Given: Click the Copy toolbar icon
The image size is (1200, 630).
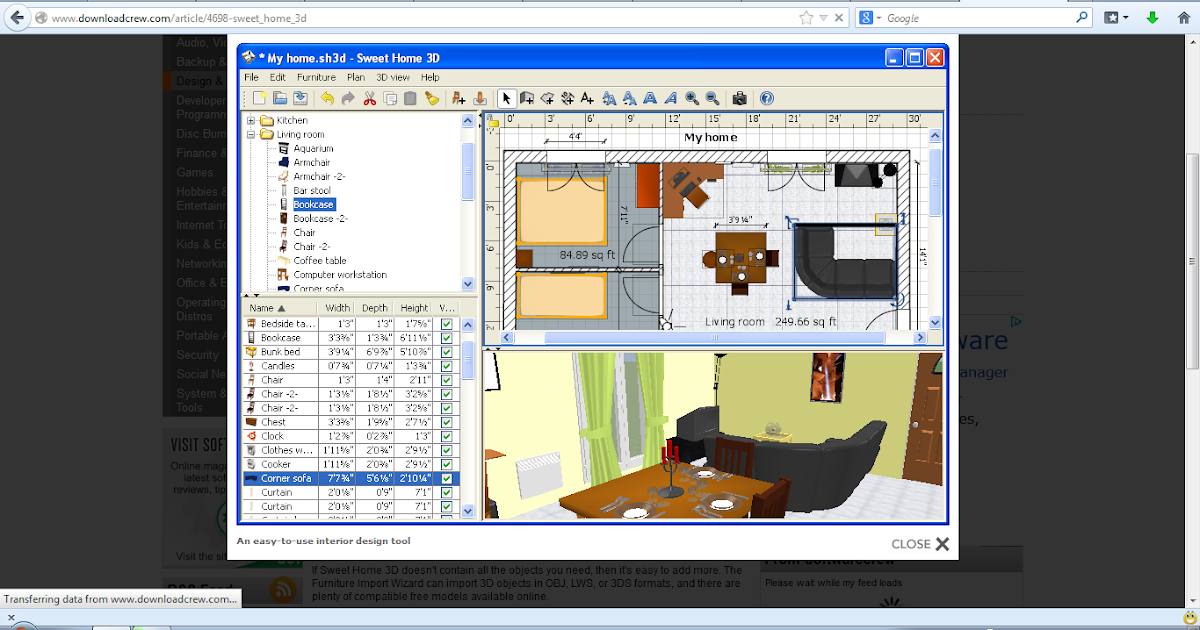Looking at the screenshot, I should tap(390, 98).
